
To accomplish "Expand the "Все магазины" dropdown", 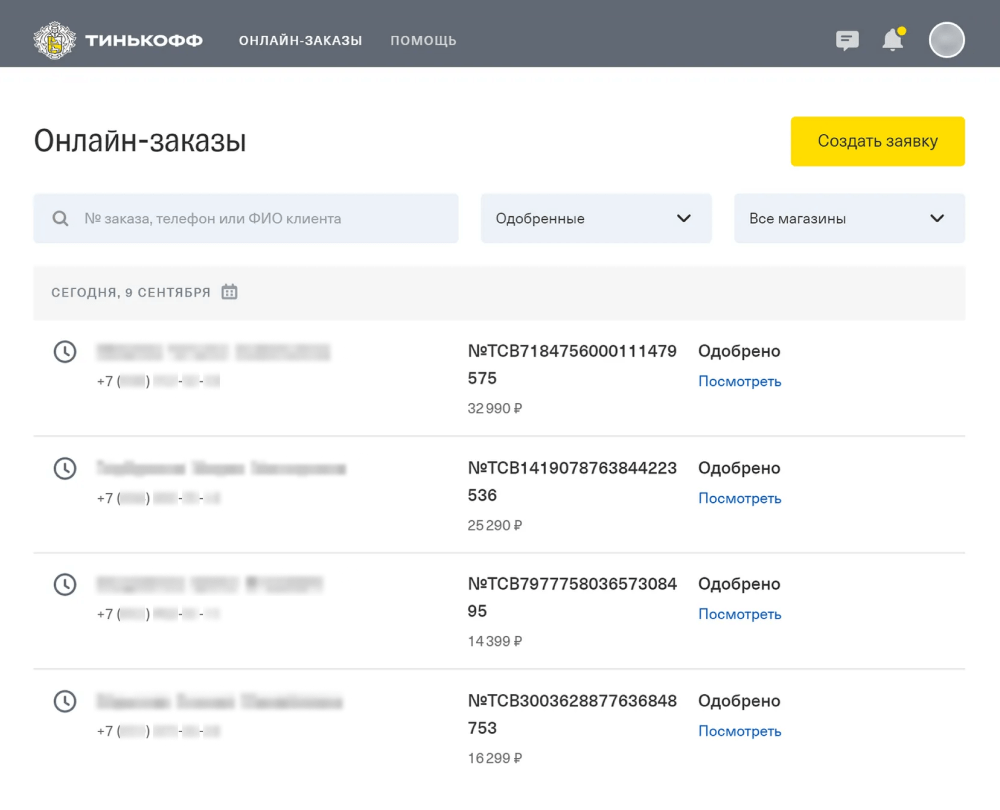I will click(849, 218).
